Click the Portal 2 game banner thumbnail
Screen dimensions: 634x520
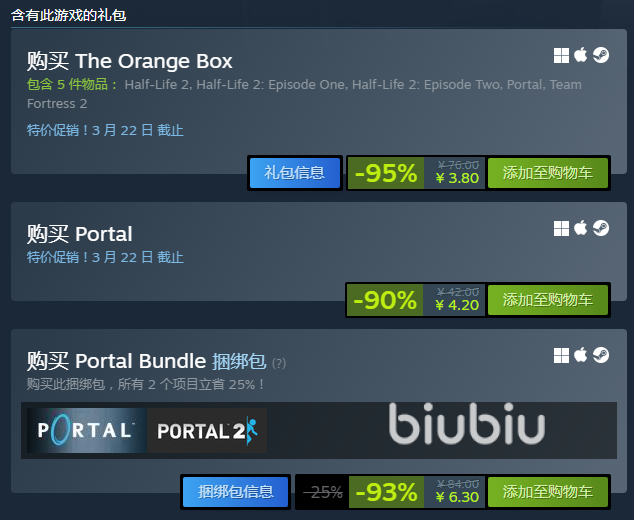(x=207, y=430)
